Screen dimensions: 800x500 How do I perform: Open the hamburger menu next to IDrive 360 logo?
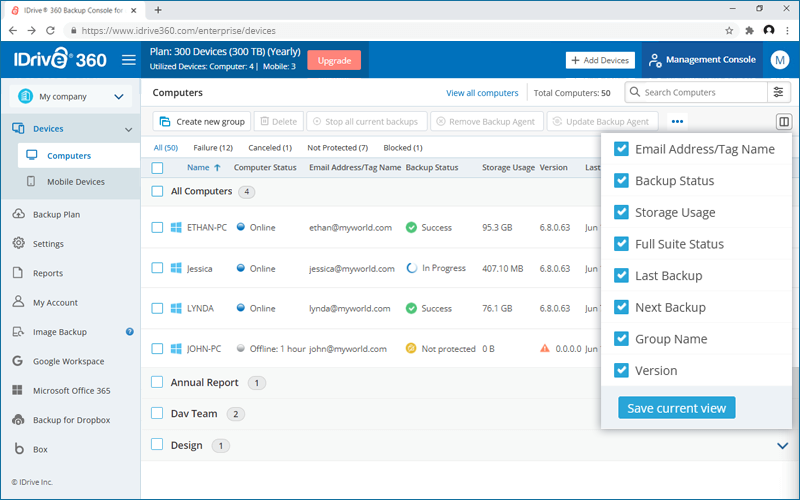pyautogui.click(x=129, y=60)
